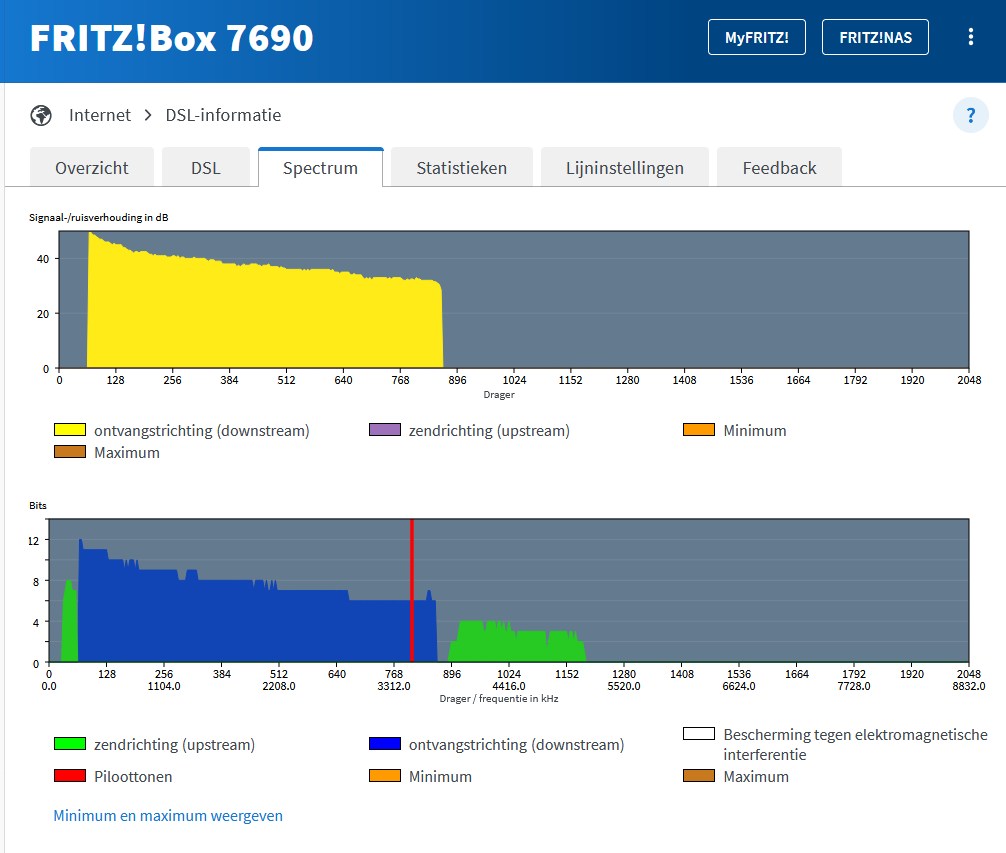Click the green upstream legend swatch
Image resolution: width=1006 pixels, height=853 pixels.
[69, 744]
